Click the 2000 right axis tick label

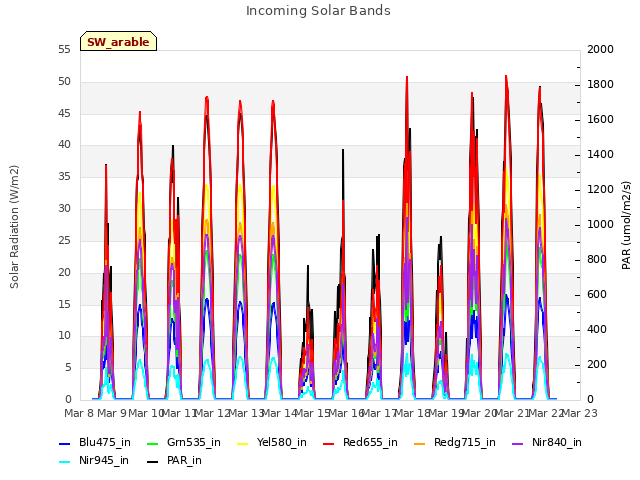(600, 50)
